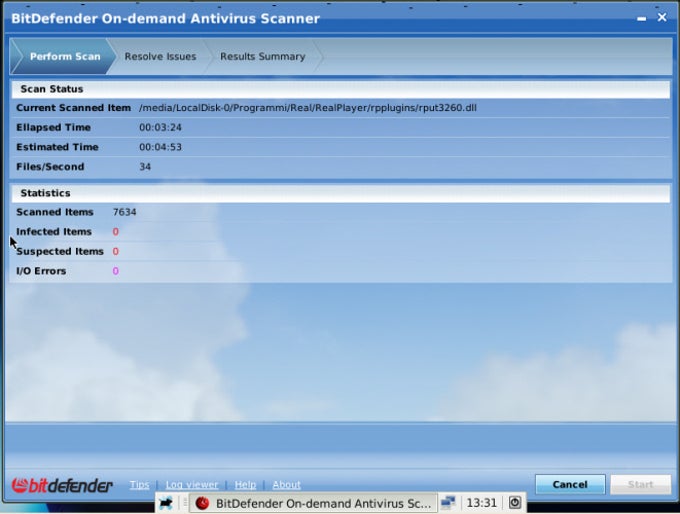Click the Suspected Items label
Image resolution: width=680 pixels, height=514 pixels.
click(60, 252)
